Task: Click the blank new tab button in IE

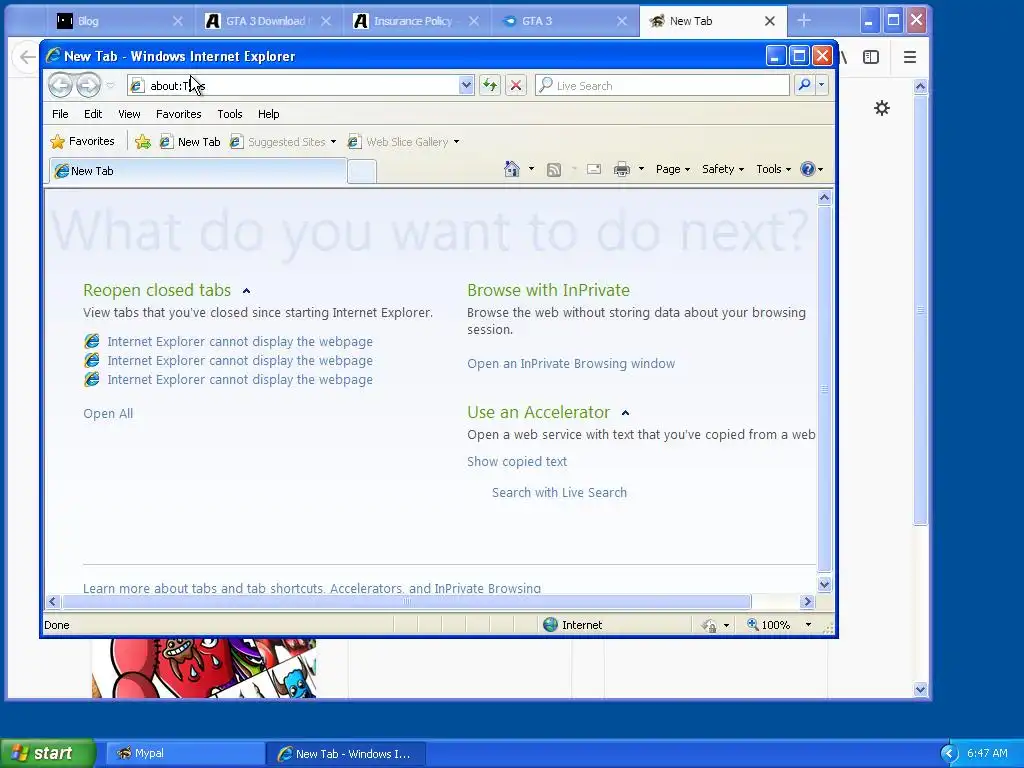Action: 362,171
